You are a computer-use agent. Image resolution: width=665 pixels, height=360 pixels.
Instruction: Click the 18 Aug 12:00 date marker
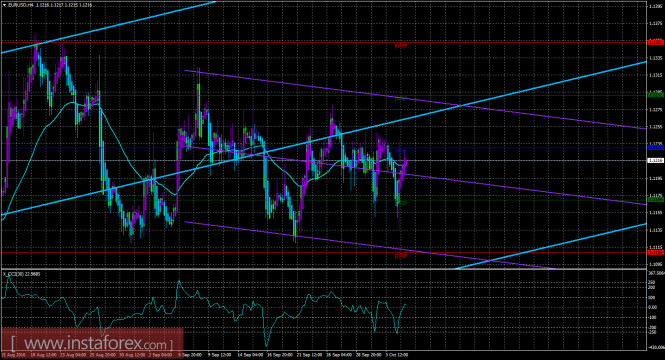point(43,354)
